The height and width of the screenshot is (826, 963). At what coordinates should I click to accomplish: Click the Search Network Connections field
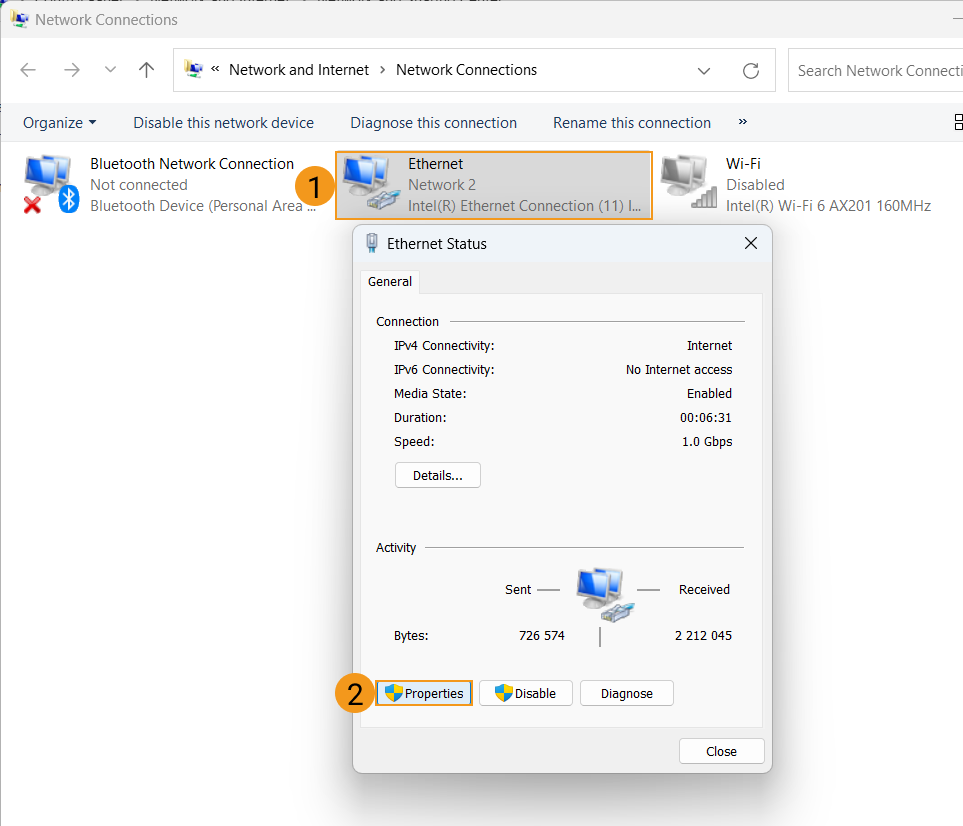coord(876,71)
